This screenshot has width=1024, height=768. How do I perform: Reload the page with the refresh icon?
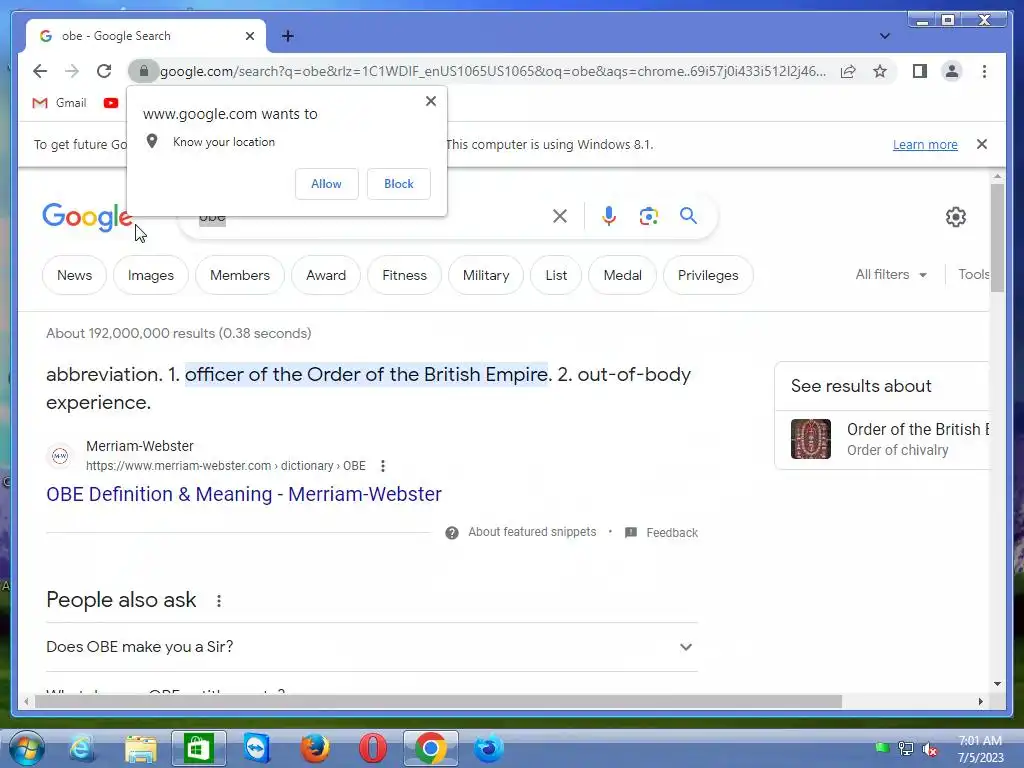coord(104,71)
